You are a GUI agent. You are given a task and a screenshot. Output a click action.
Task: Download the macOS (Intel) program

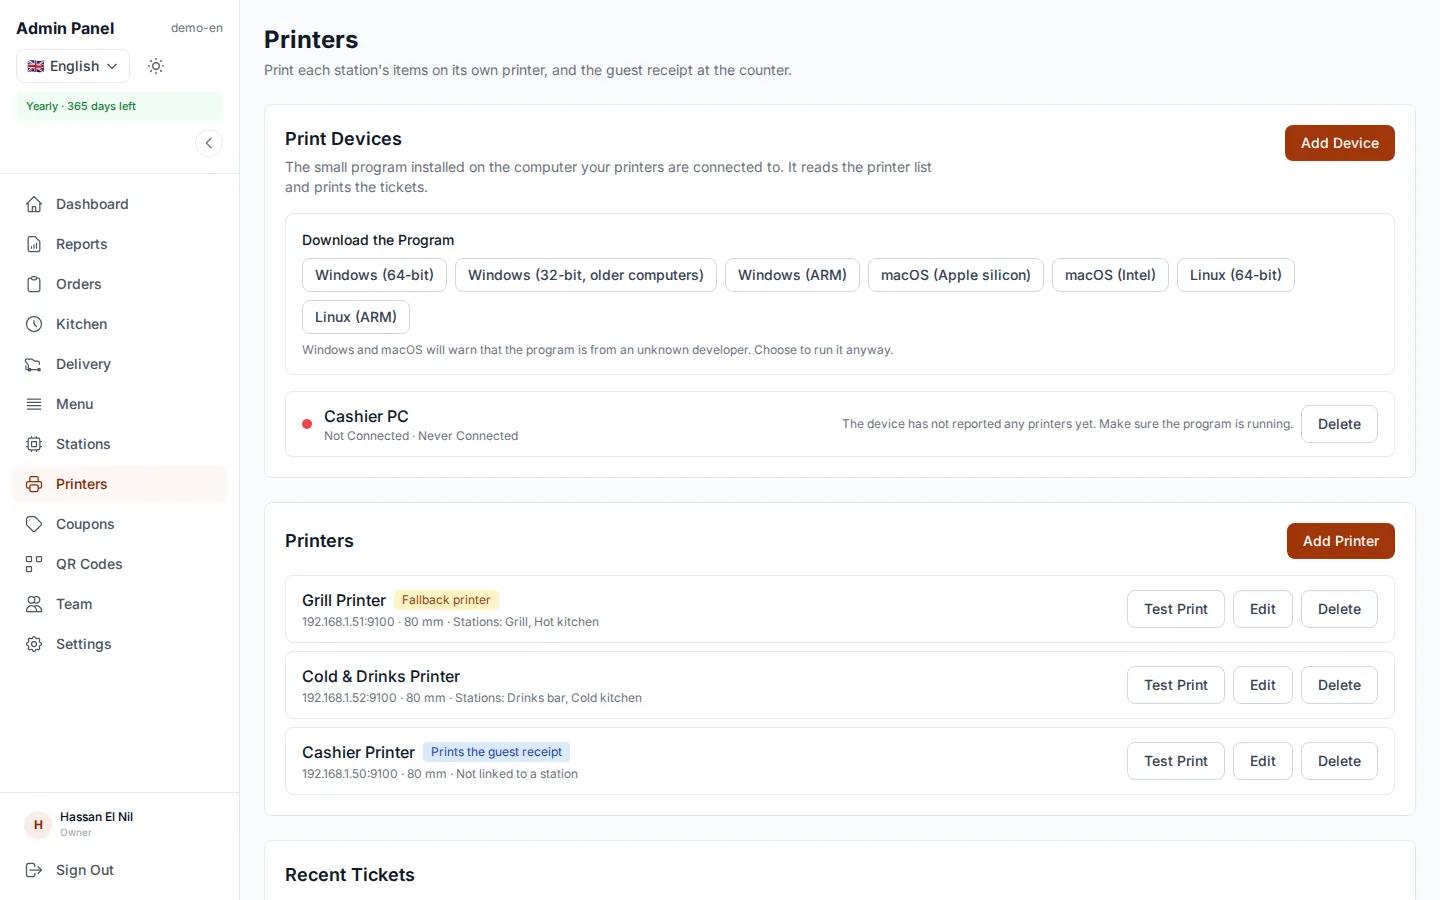1110,275
